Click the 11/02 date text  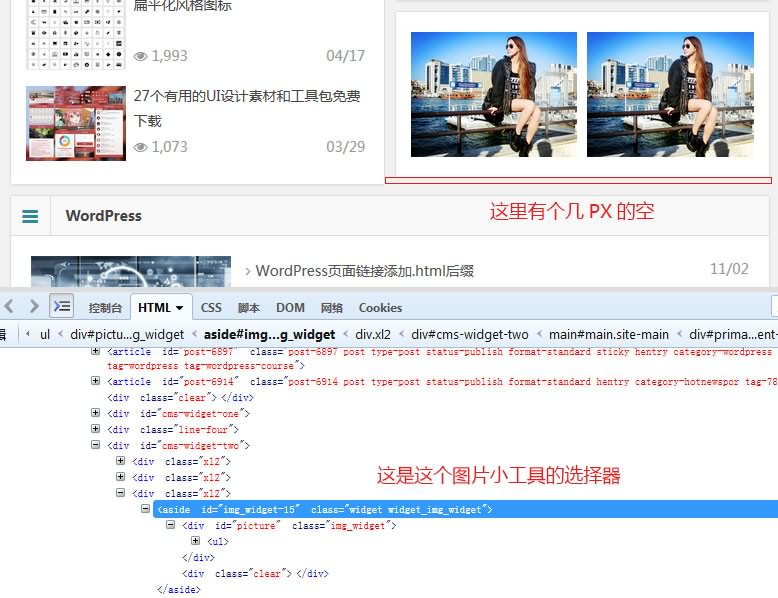729,269
